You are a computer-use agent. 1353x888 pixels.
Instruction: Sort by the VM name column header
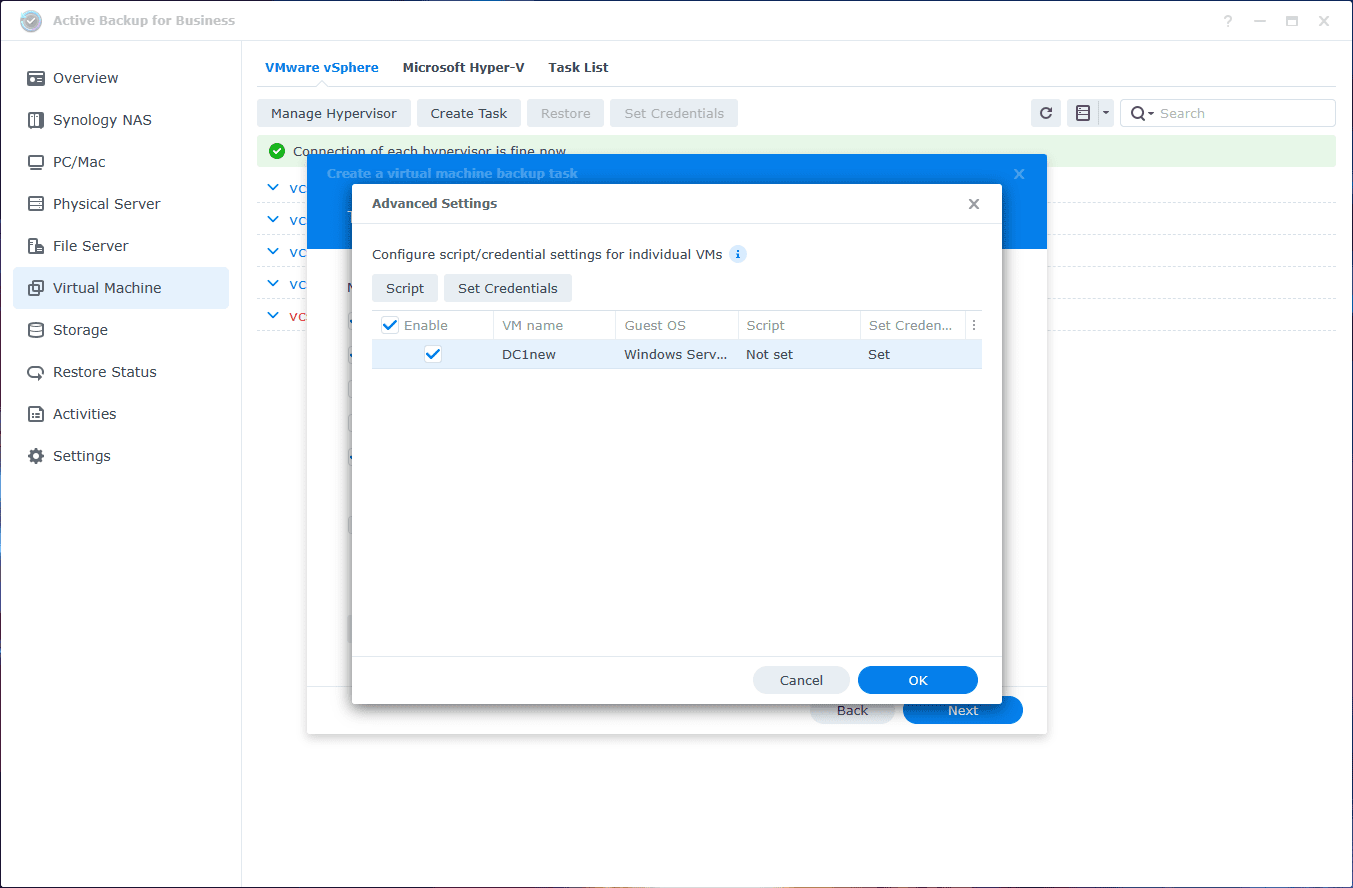pyautogui.click(x=554, y=325)
